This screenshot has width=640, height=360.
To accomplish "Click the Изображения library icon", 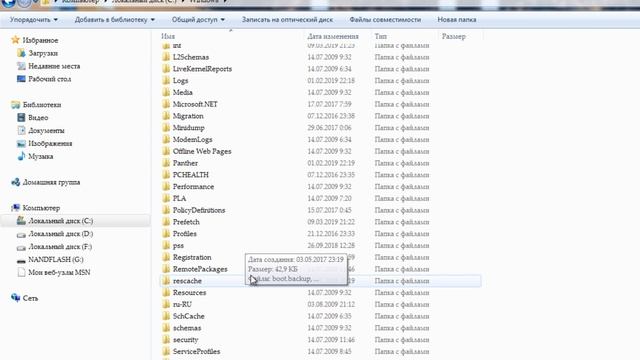I will [x=21, y=144].
